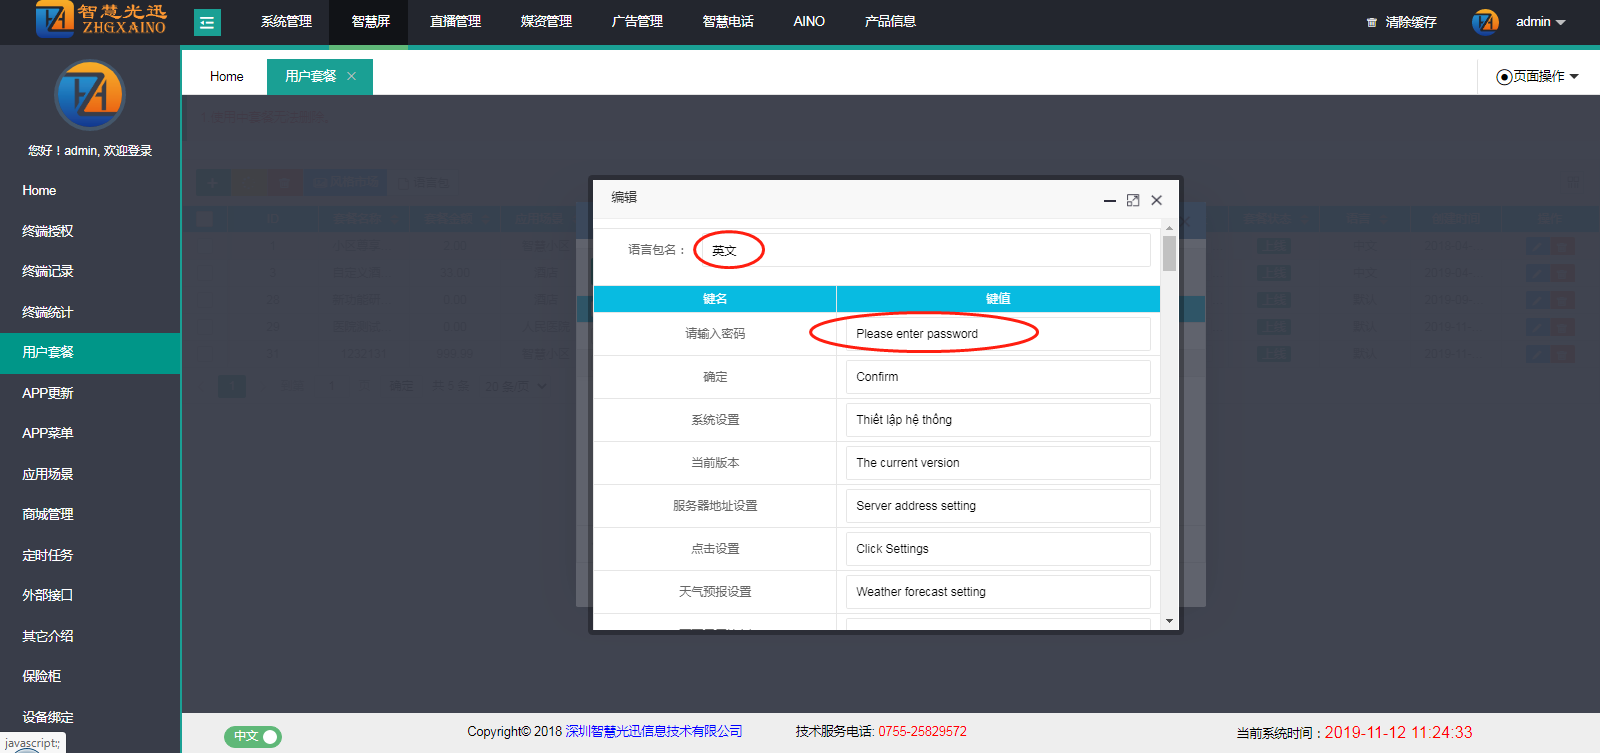Minimize the 编辑 dialog
Screen dimensions: 1600x753
click(x=1109, y=200)
